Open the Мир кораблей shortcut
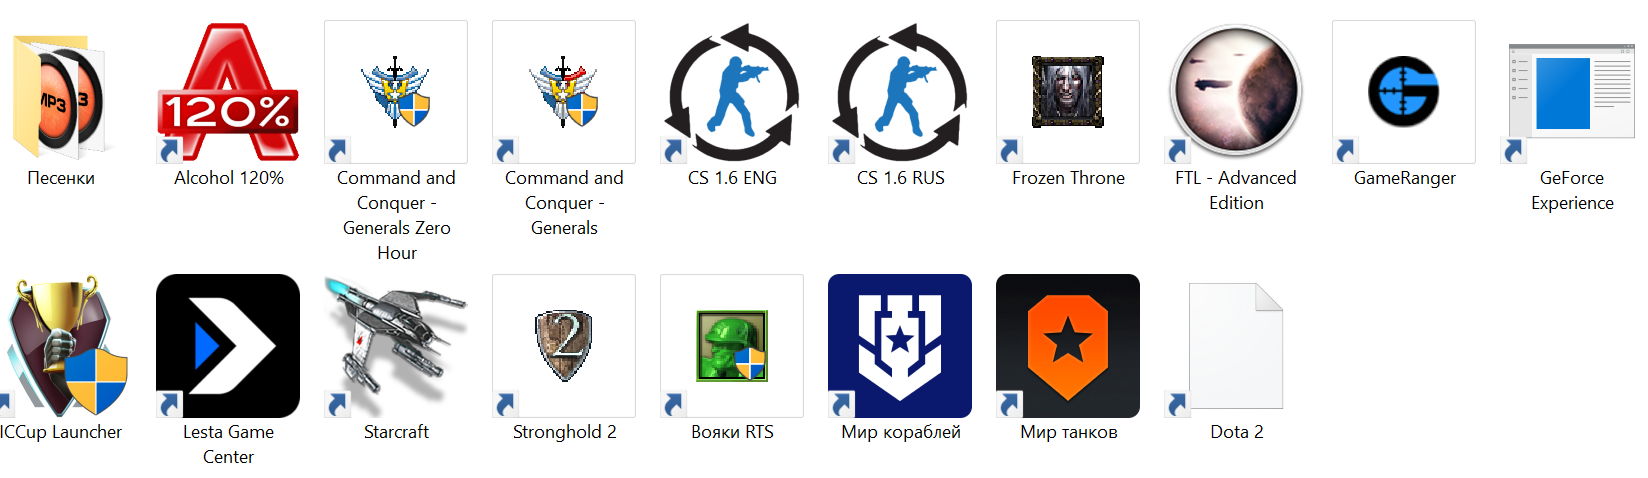The height and width of the screenshot is (478, 1648). [x=900, y=346]
